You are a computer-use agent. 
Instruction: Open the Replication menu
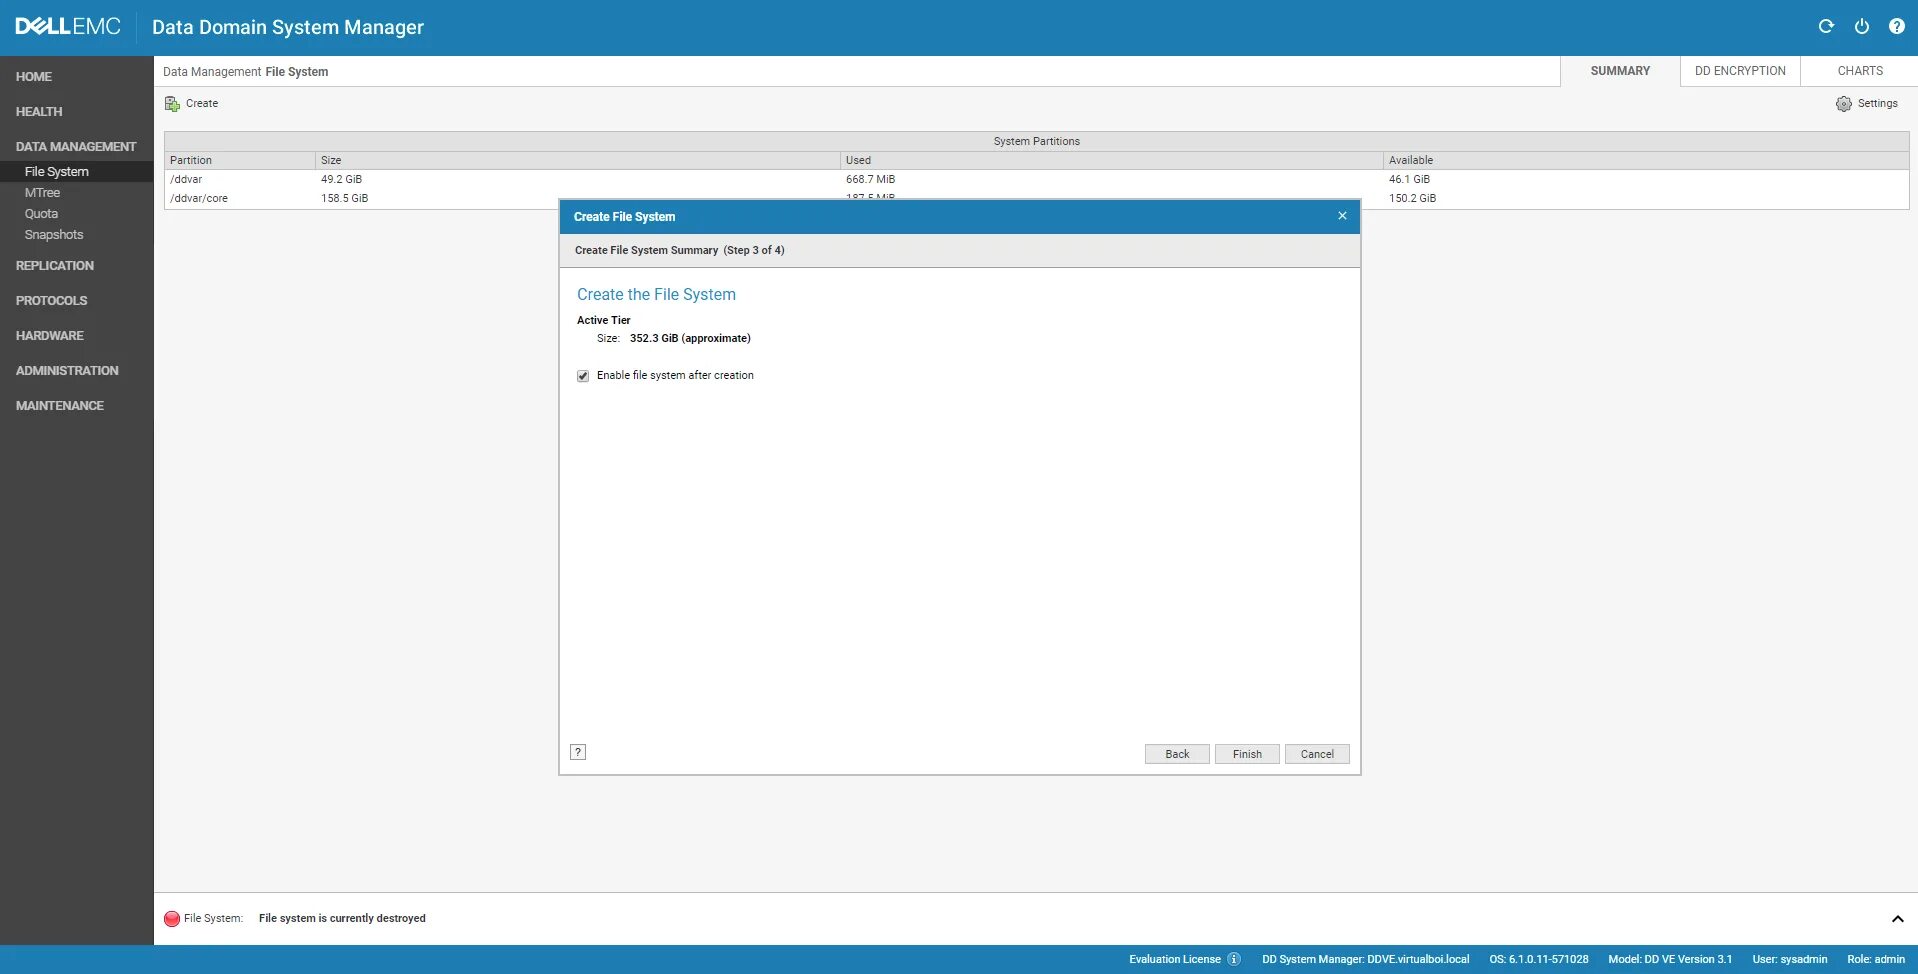pyautogui.click(x=55, y=265)
